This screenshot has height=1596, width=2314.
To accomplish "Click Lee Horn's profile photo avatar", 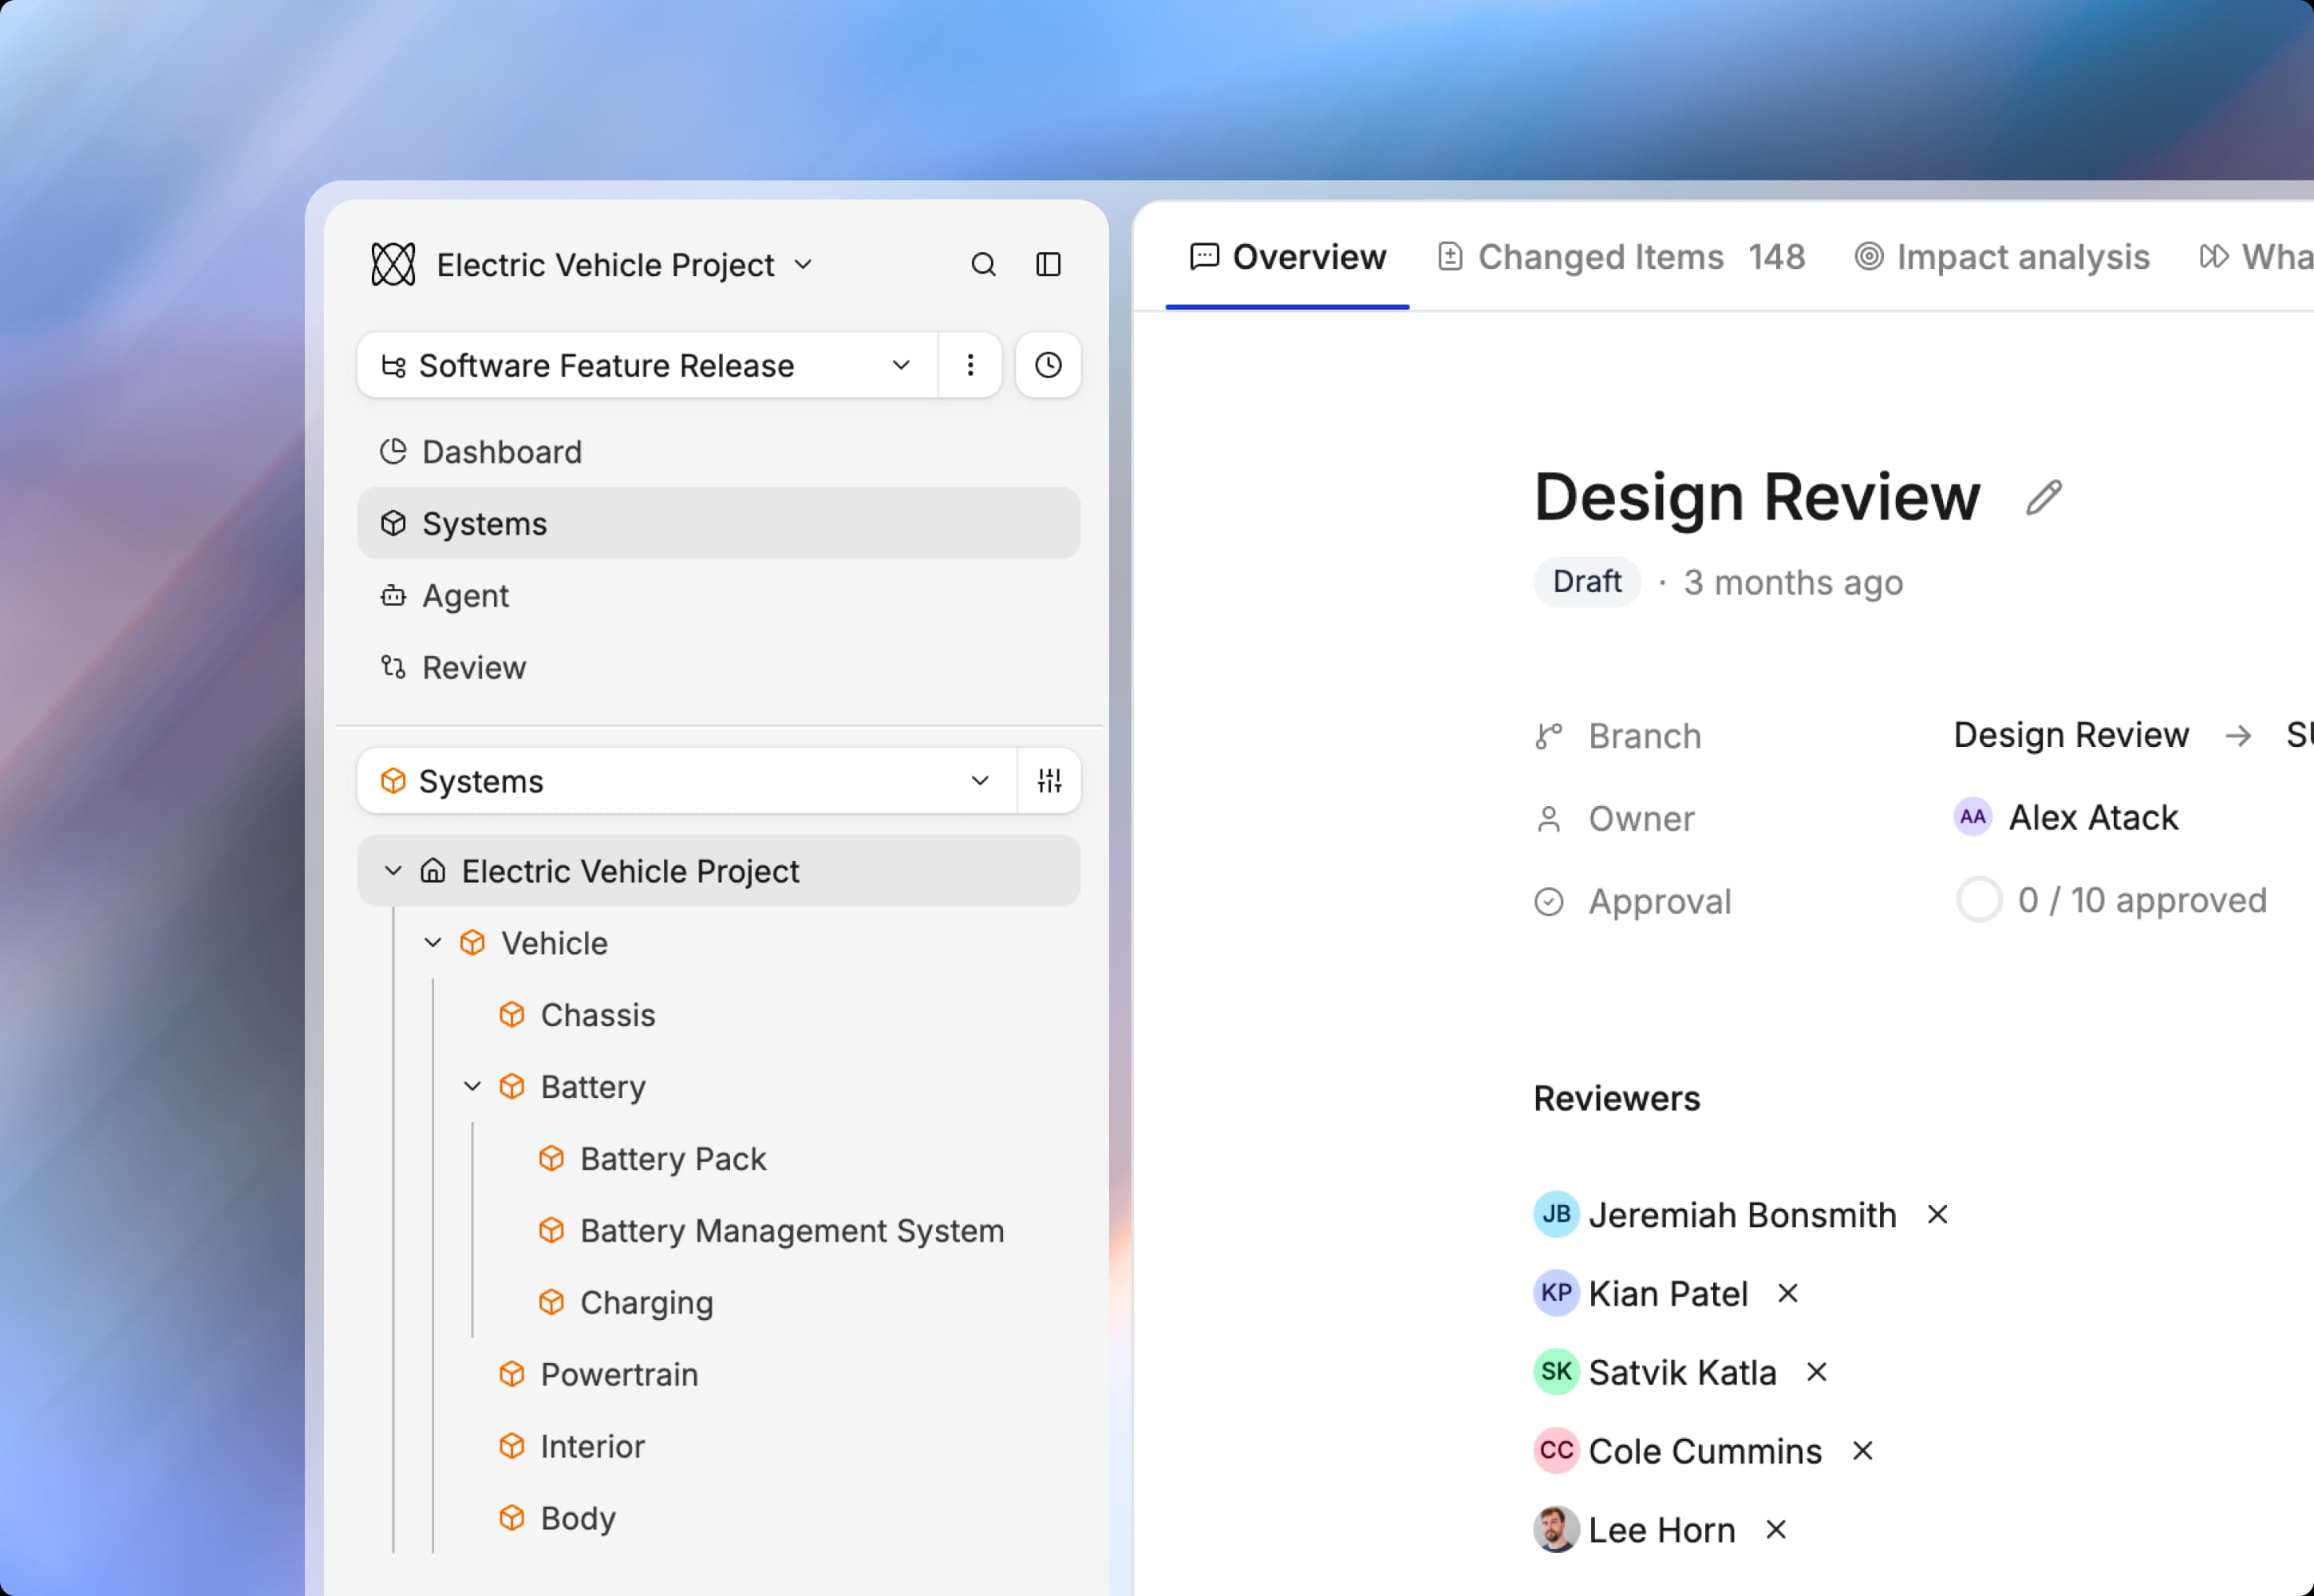I will [x=1556, y=1530].
